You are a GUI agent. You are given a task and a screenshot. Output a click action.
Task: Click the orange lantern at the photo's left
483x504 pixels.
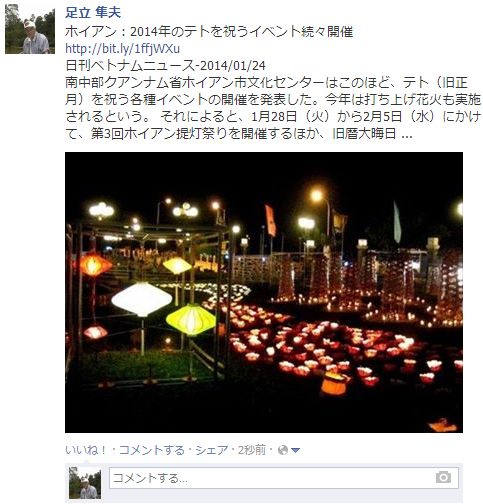click(x=94, y=265)
